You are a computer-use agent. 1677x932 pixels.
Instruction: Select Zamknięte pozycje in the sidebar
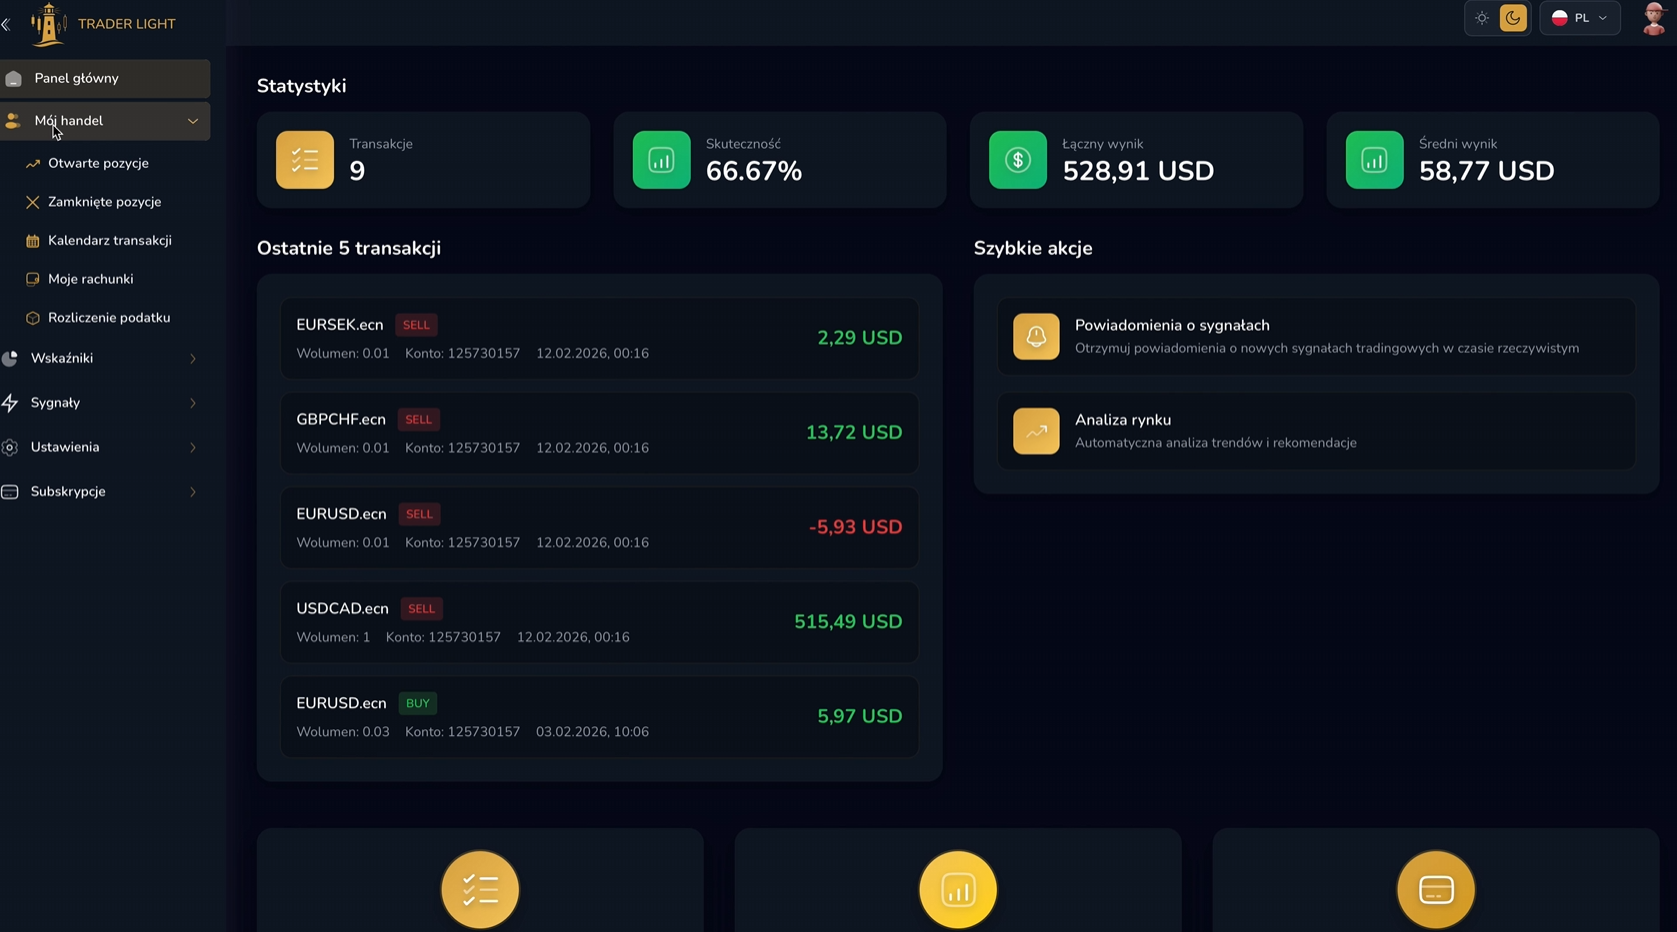click(x=105, y=201)
